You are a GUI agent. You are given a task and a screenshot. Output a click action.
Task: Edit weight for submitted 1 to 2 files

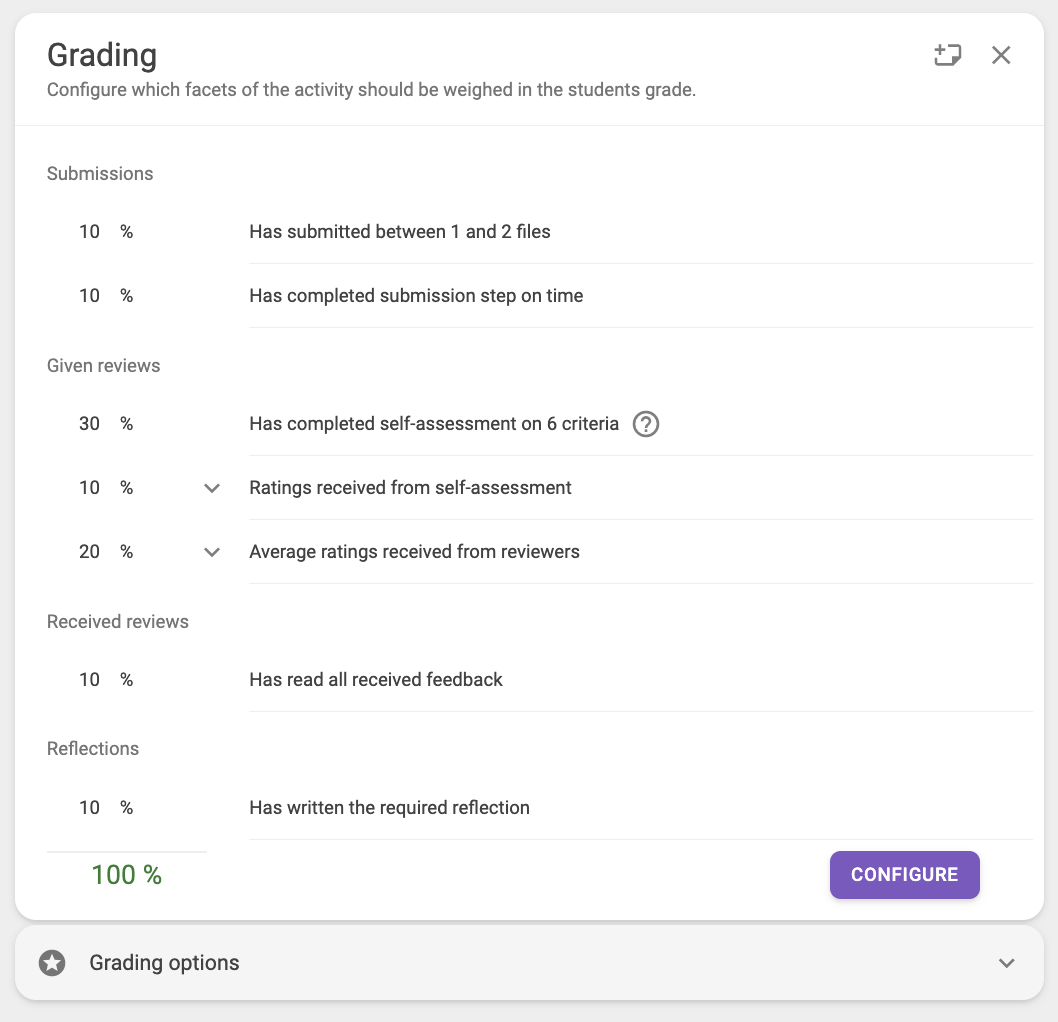point(90,232)
